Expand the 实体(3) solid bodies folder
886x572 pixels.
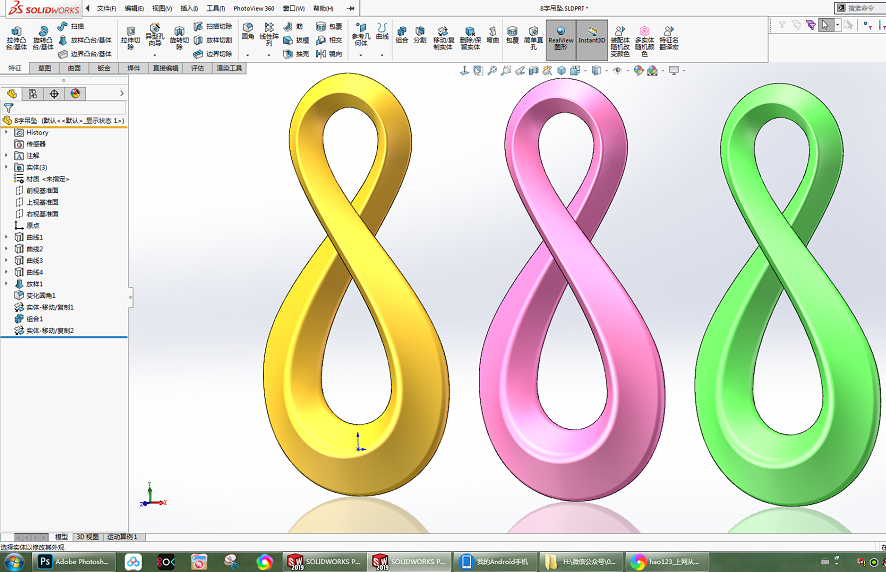point(7,167)
